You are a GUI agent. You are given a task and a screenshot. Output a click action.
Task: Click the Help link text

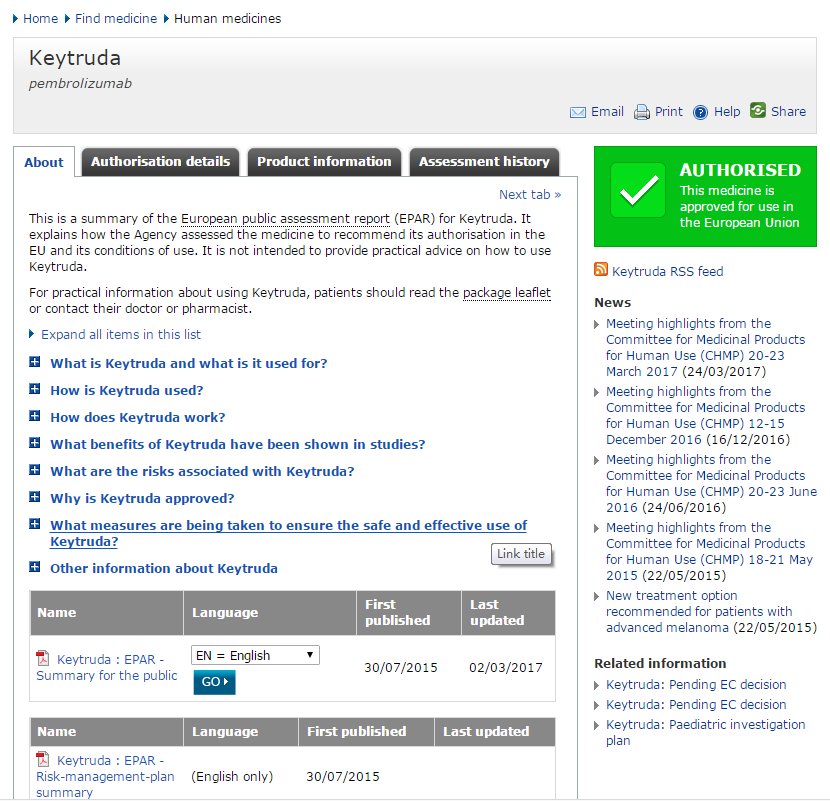(727, 112)
